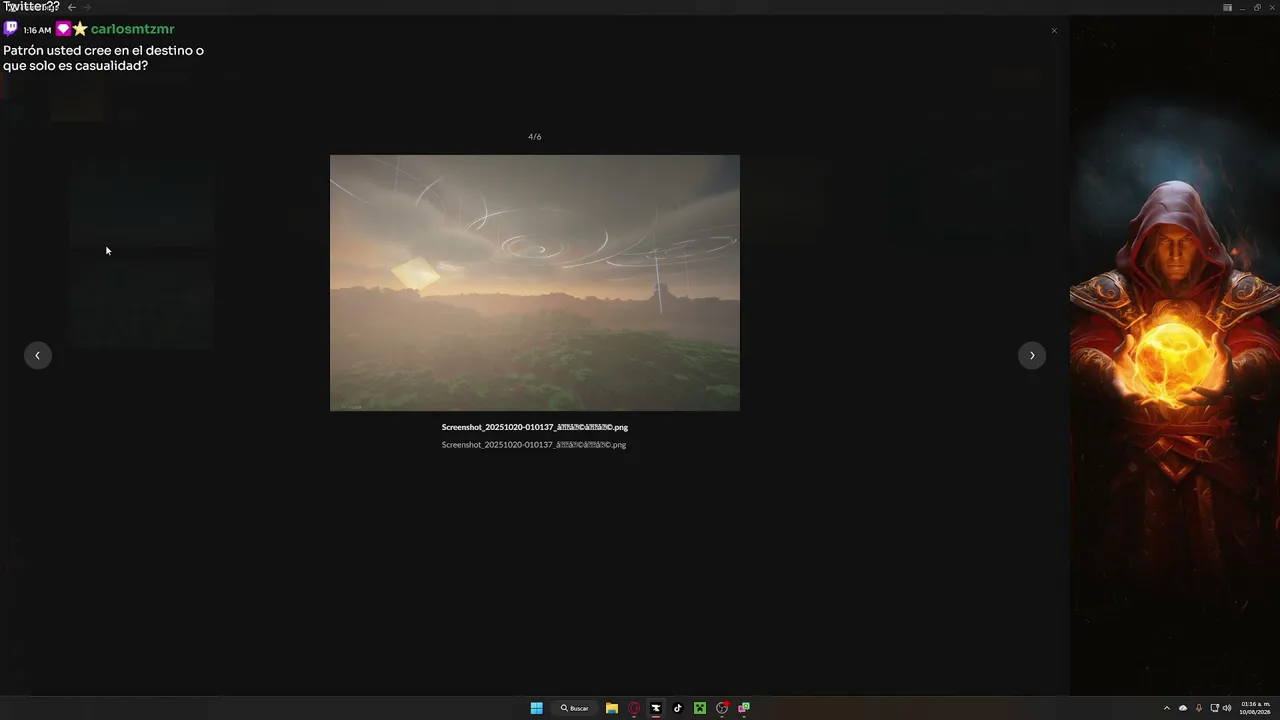The image size is (1280, 720).
Task: Click the 1:16 AM chat timestamp
Action: 37,30
